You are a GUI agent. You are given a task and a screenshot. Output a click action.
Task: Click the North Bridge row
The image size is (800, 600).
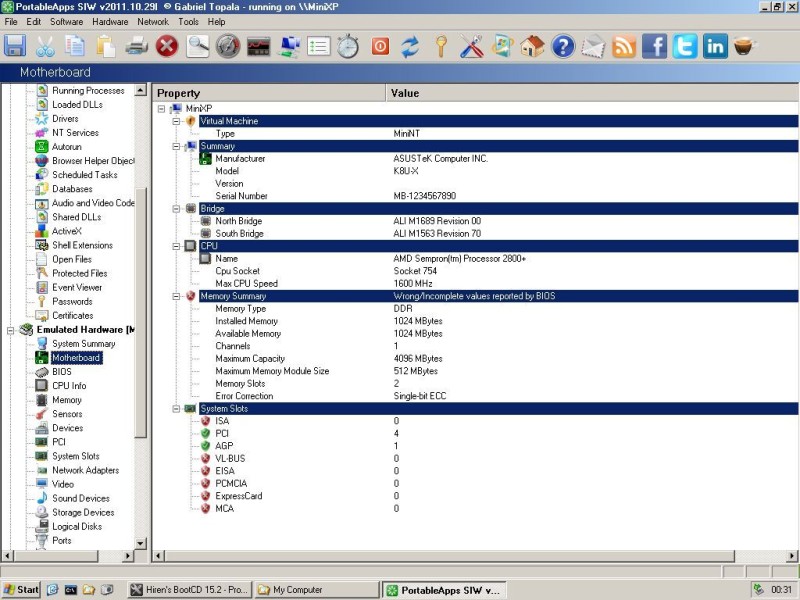[474, 221]
